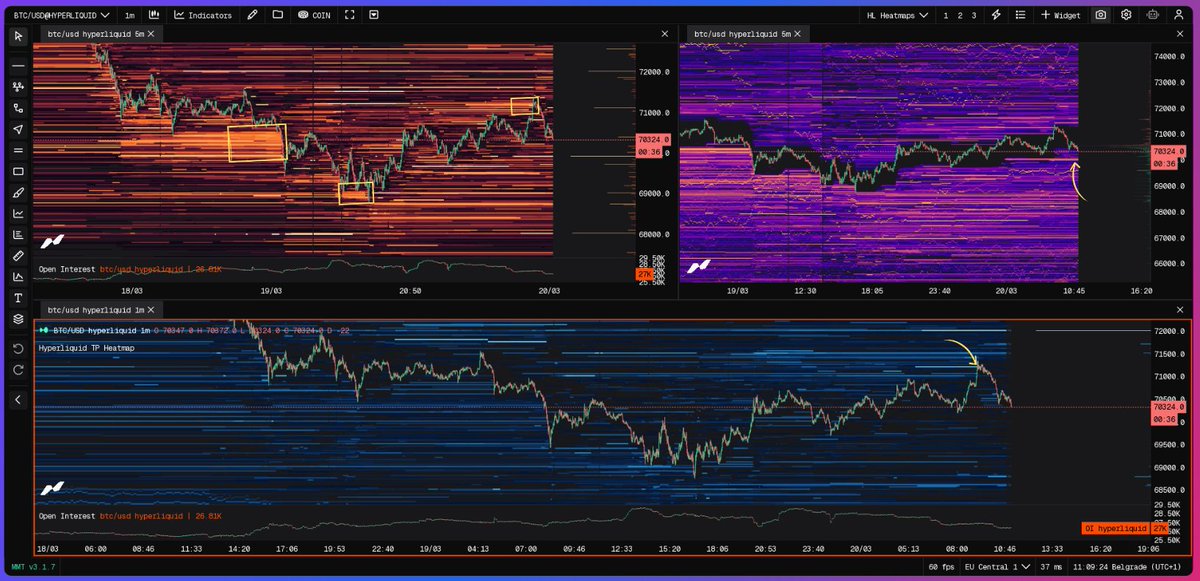Switch to layout preset 2

[959, 15]
